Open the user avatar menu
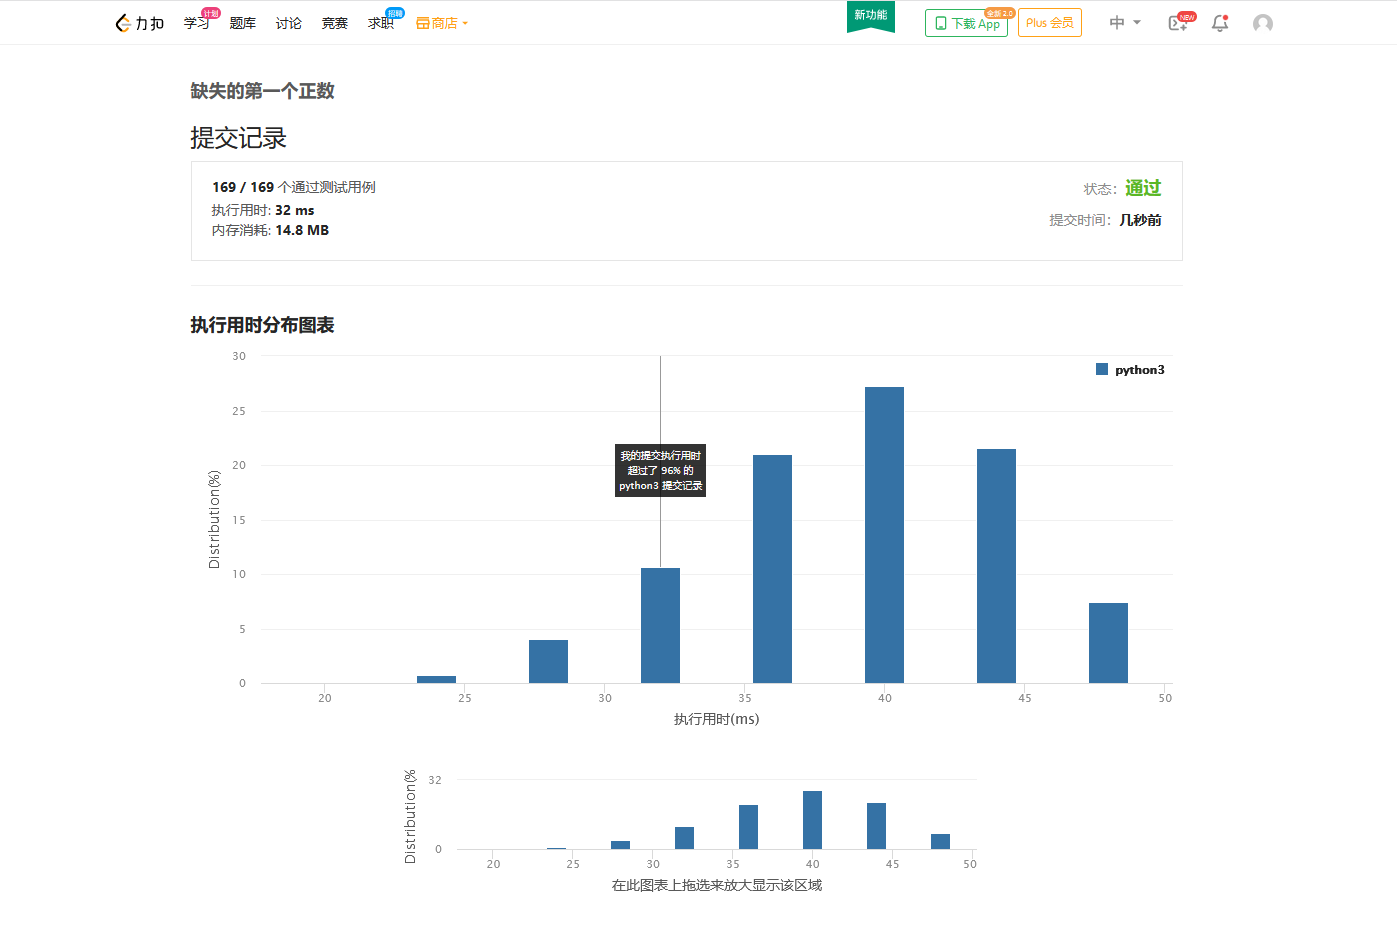The width and height of the screenshot is (1397, 926). (x=1263, y=23)
